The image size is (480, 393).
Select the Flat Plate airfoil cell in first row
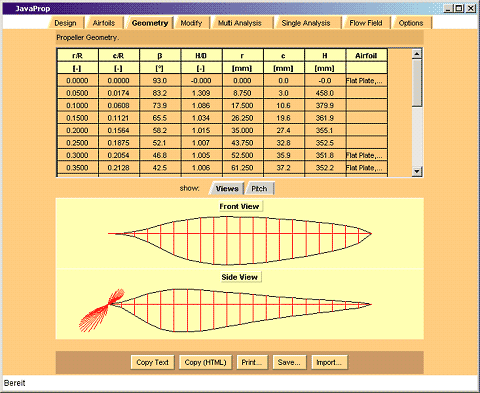click(366, 81)
